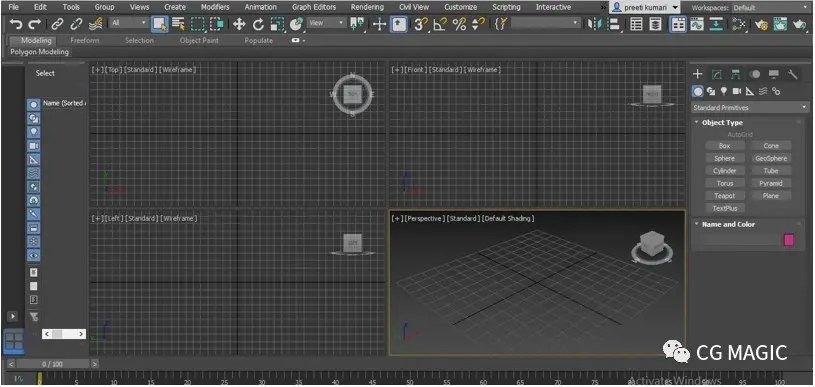
Task: Create a Sphere primitive
Action: point(725,158)
